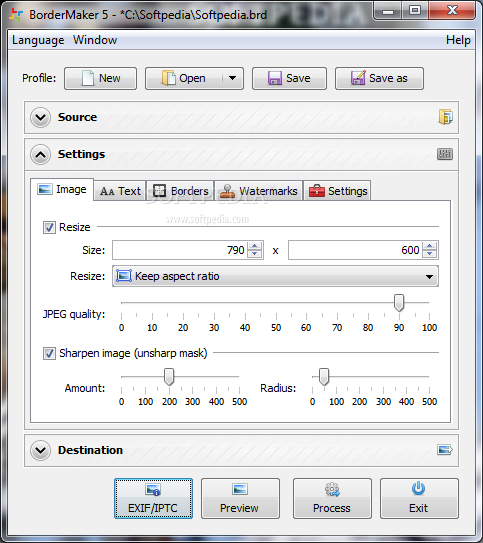Open the Borders tab
Image resolution: width=483 pixels, height=543 pixels.
pos(180,191)
